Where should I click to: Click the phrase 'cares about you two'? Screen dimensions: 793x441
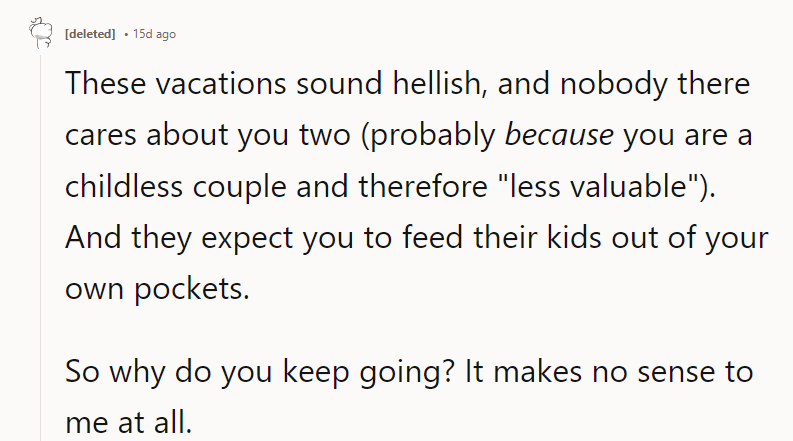208,135
